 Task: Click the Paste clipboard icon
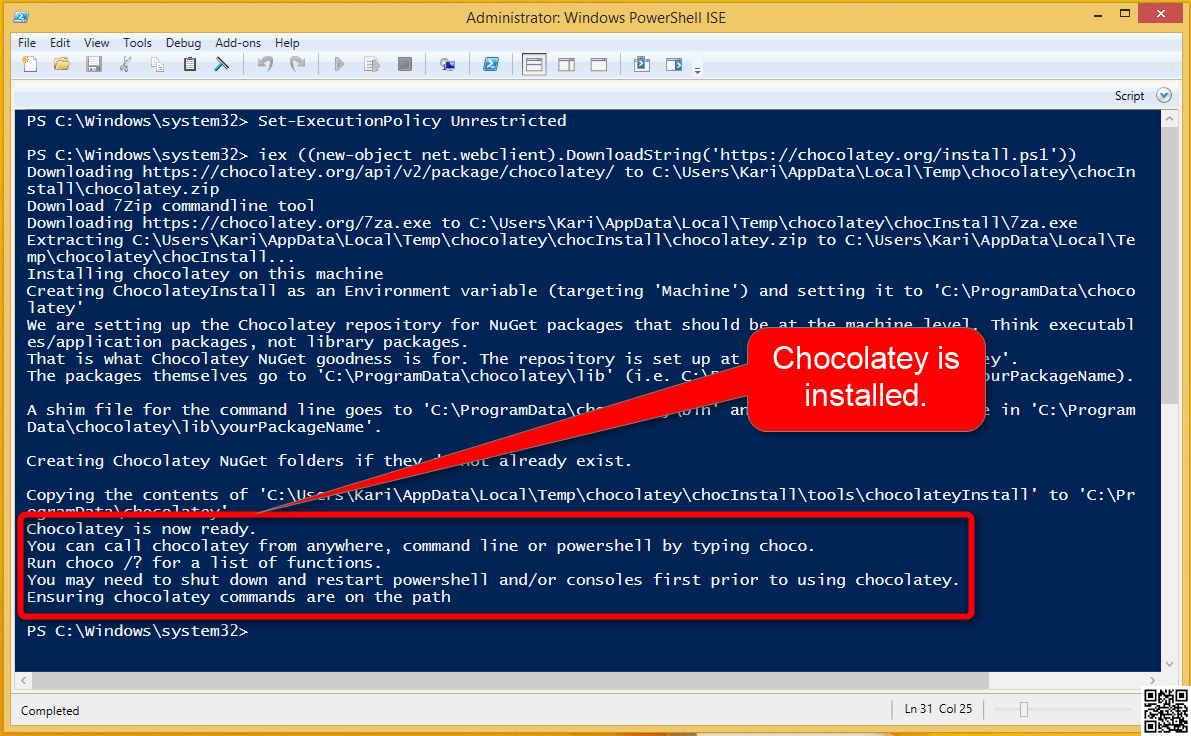(190, 65)
